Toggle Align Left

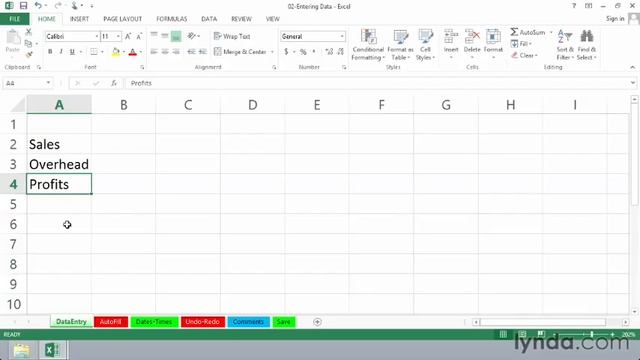coord(154,51)
